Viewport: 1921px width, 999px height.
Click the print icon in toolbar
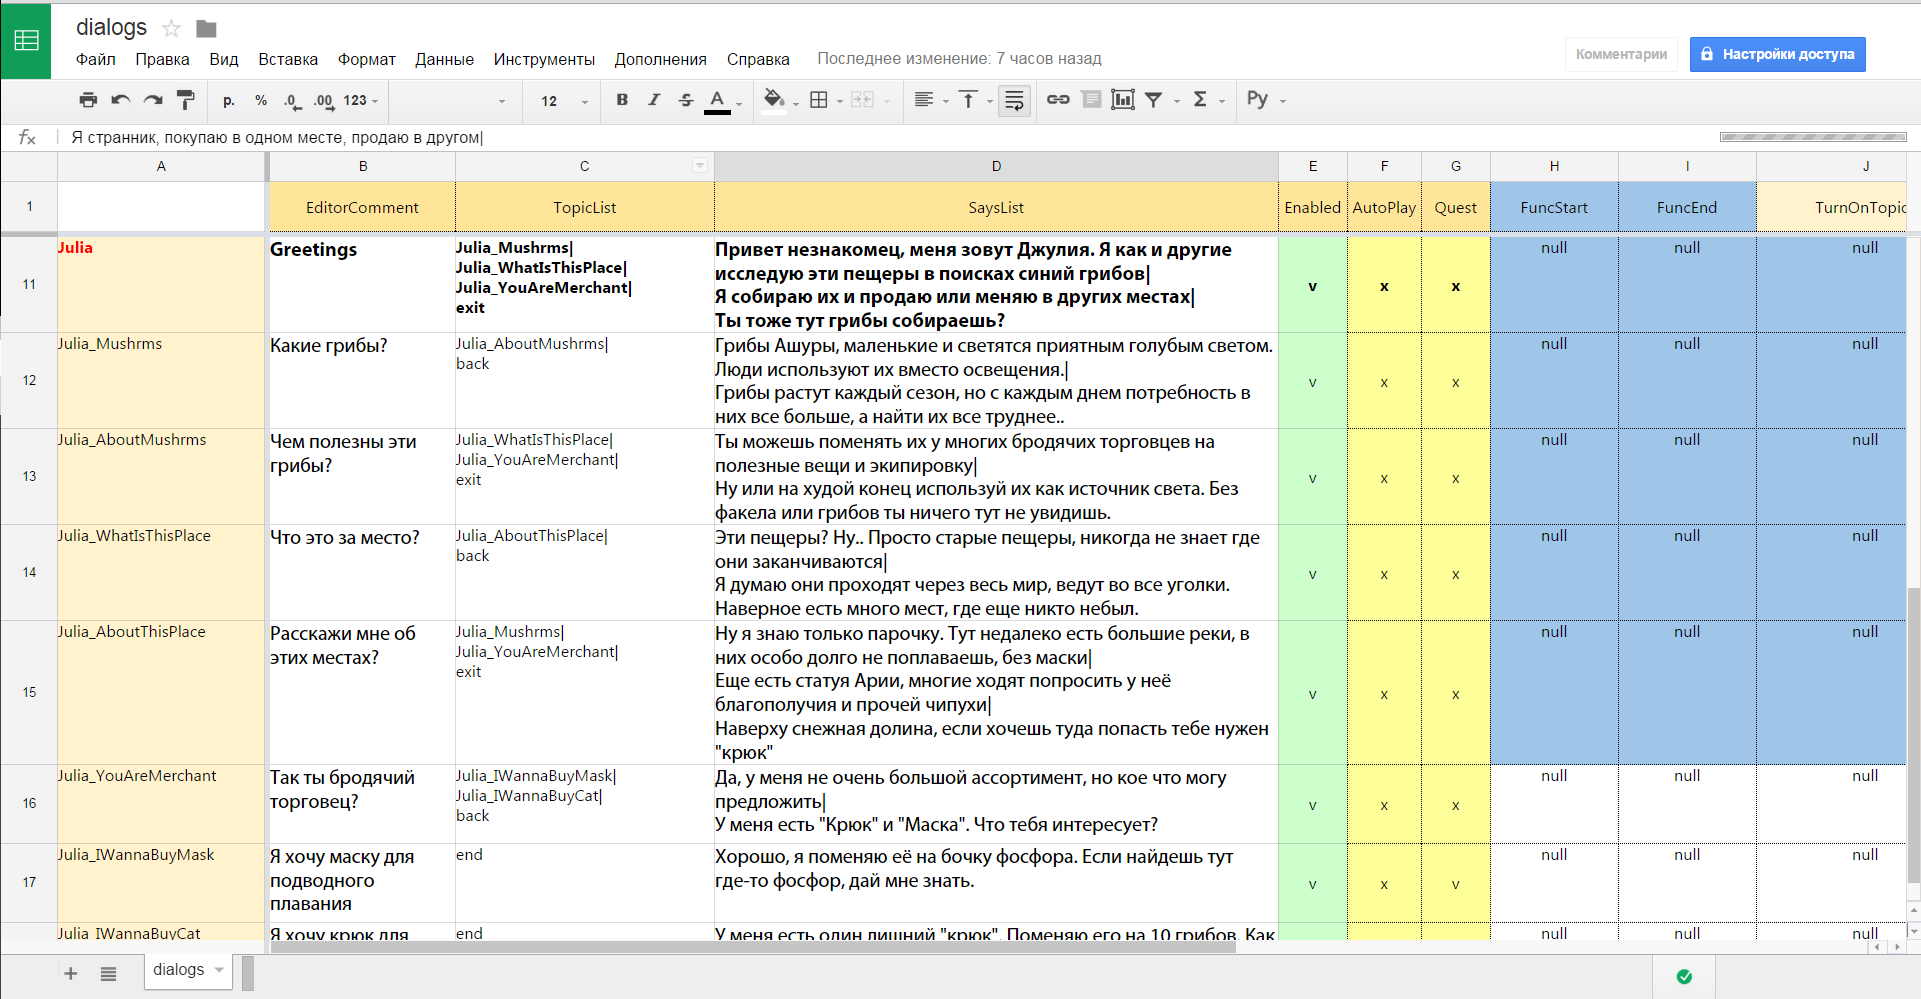88,100
